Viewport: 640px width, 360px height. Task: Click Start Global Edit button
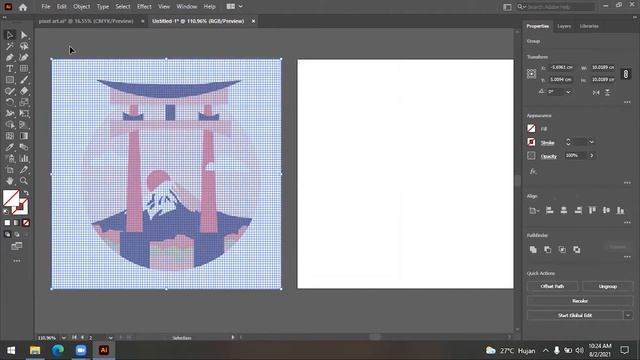[575, 315]
